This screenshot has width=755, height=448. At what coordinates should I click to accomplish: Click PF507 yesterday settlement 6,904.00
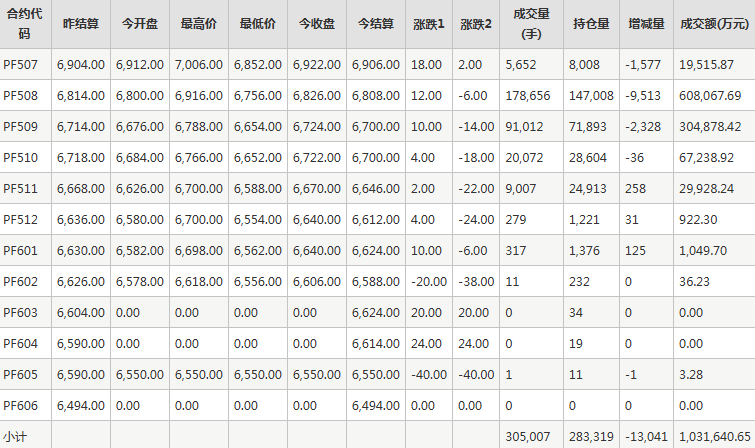[81, 65]
